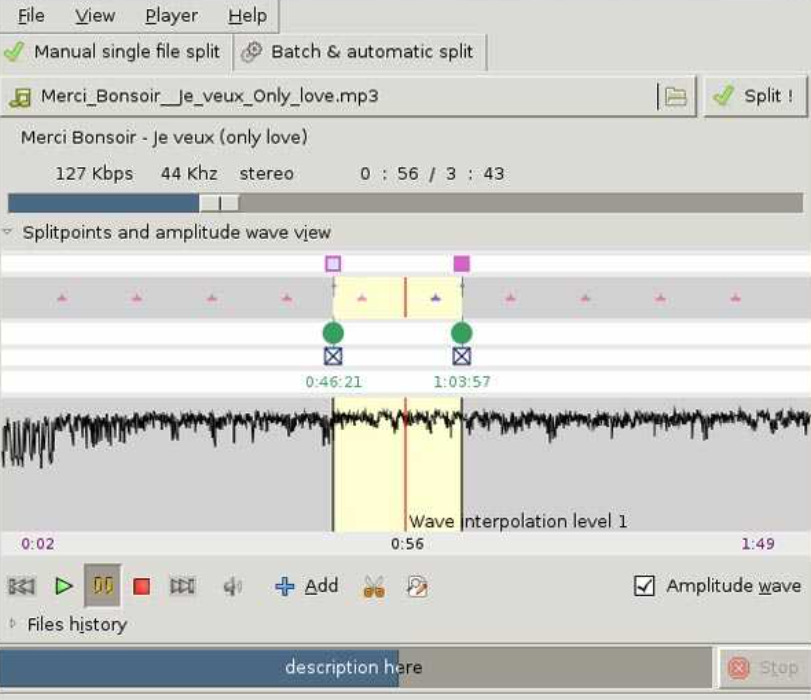This screenshot has height=700, width=811.
Task: Click the hollow pink square splitpoint marker
Action: click(x=333, y=264)
